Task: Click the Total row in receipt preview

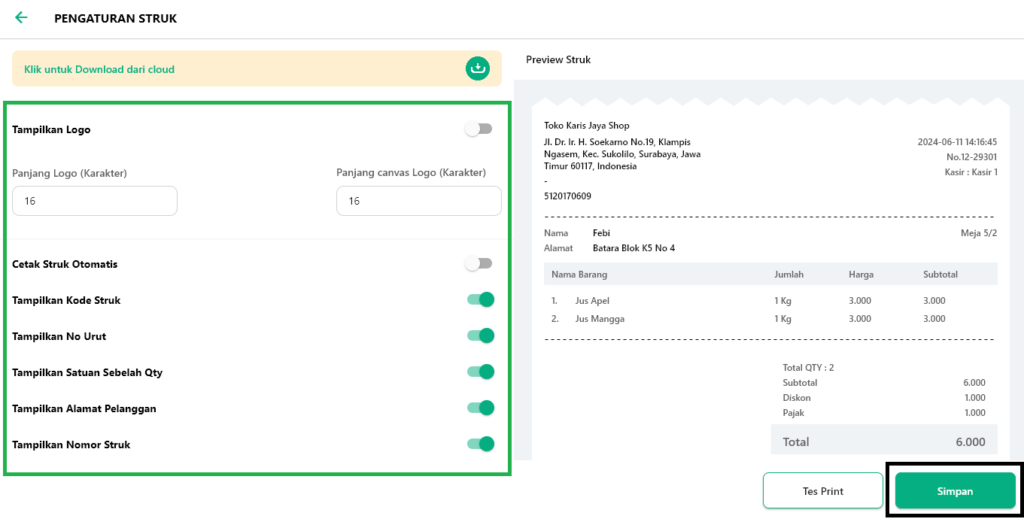Action: pos(883,441)
